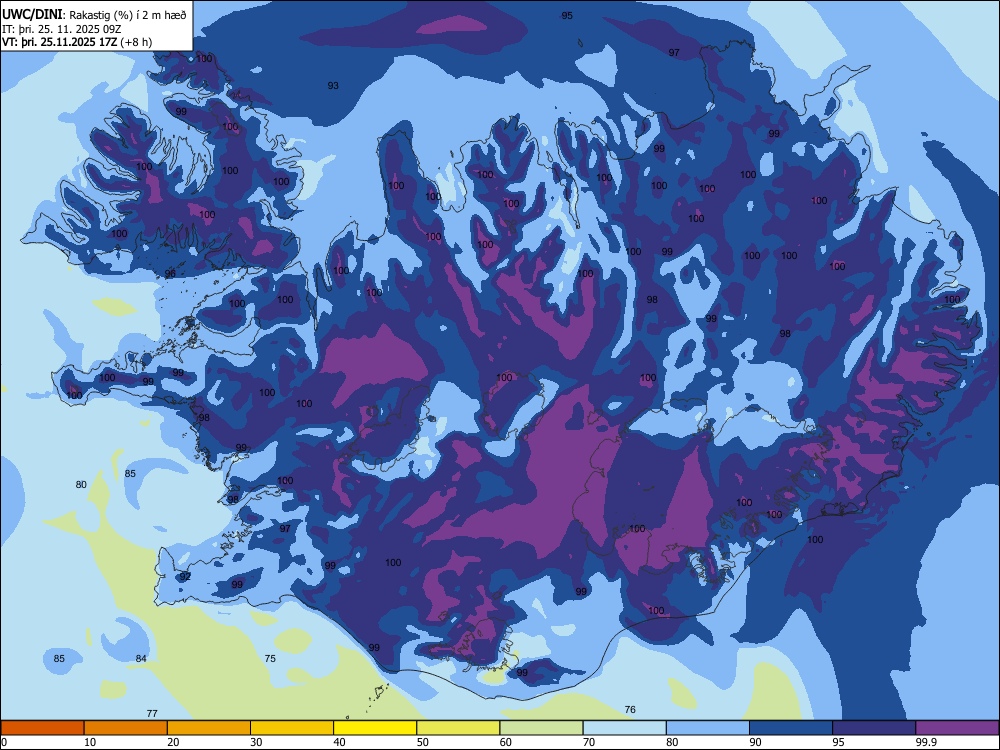Click the '75' humidity value over the sea

270,658
